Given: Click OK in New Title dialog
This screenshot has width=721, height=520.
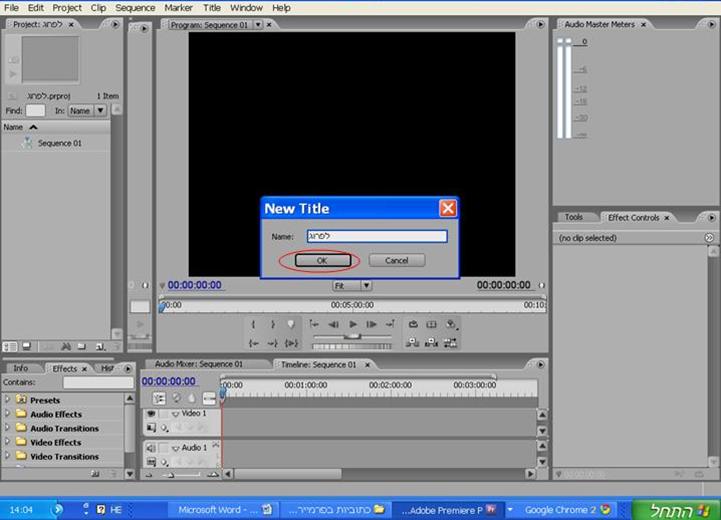Looking at the screenshot, I should coord(322,260).
